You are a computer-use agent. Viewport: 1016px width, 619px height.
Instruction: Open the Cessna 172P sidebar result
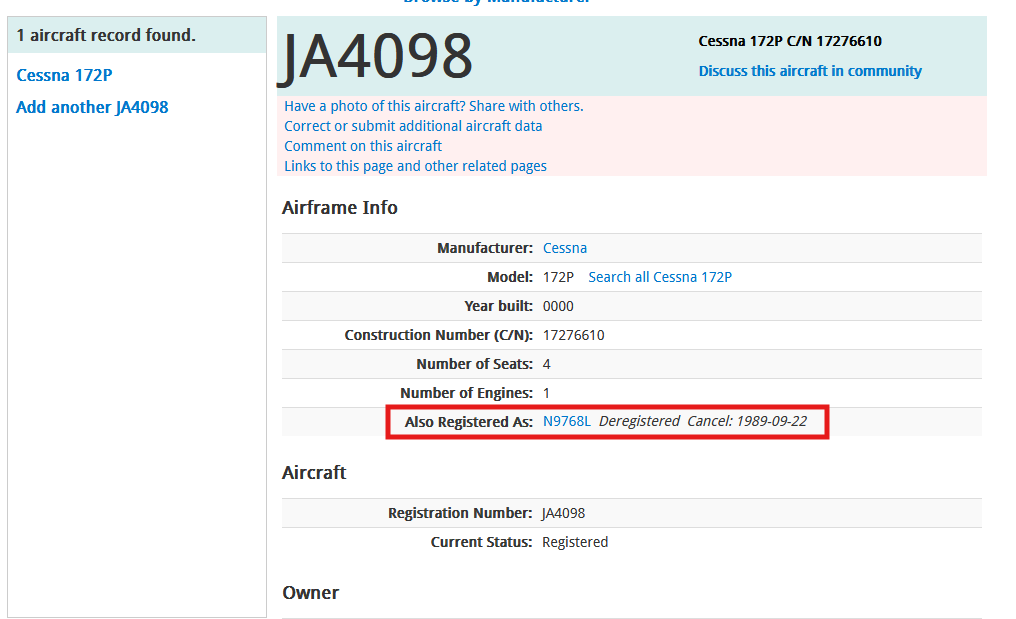pyautogui.click(x=64, y=75)
